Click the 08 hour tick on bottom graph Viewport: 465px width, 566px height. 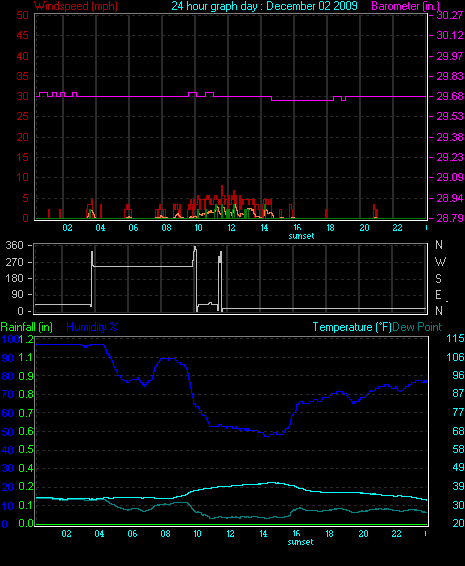(165, 534)
